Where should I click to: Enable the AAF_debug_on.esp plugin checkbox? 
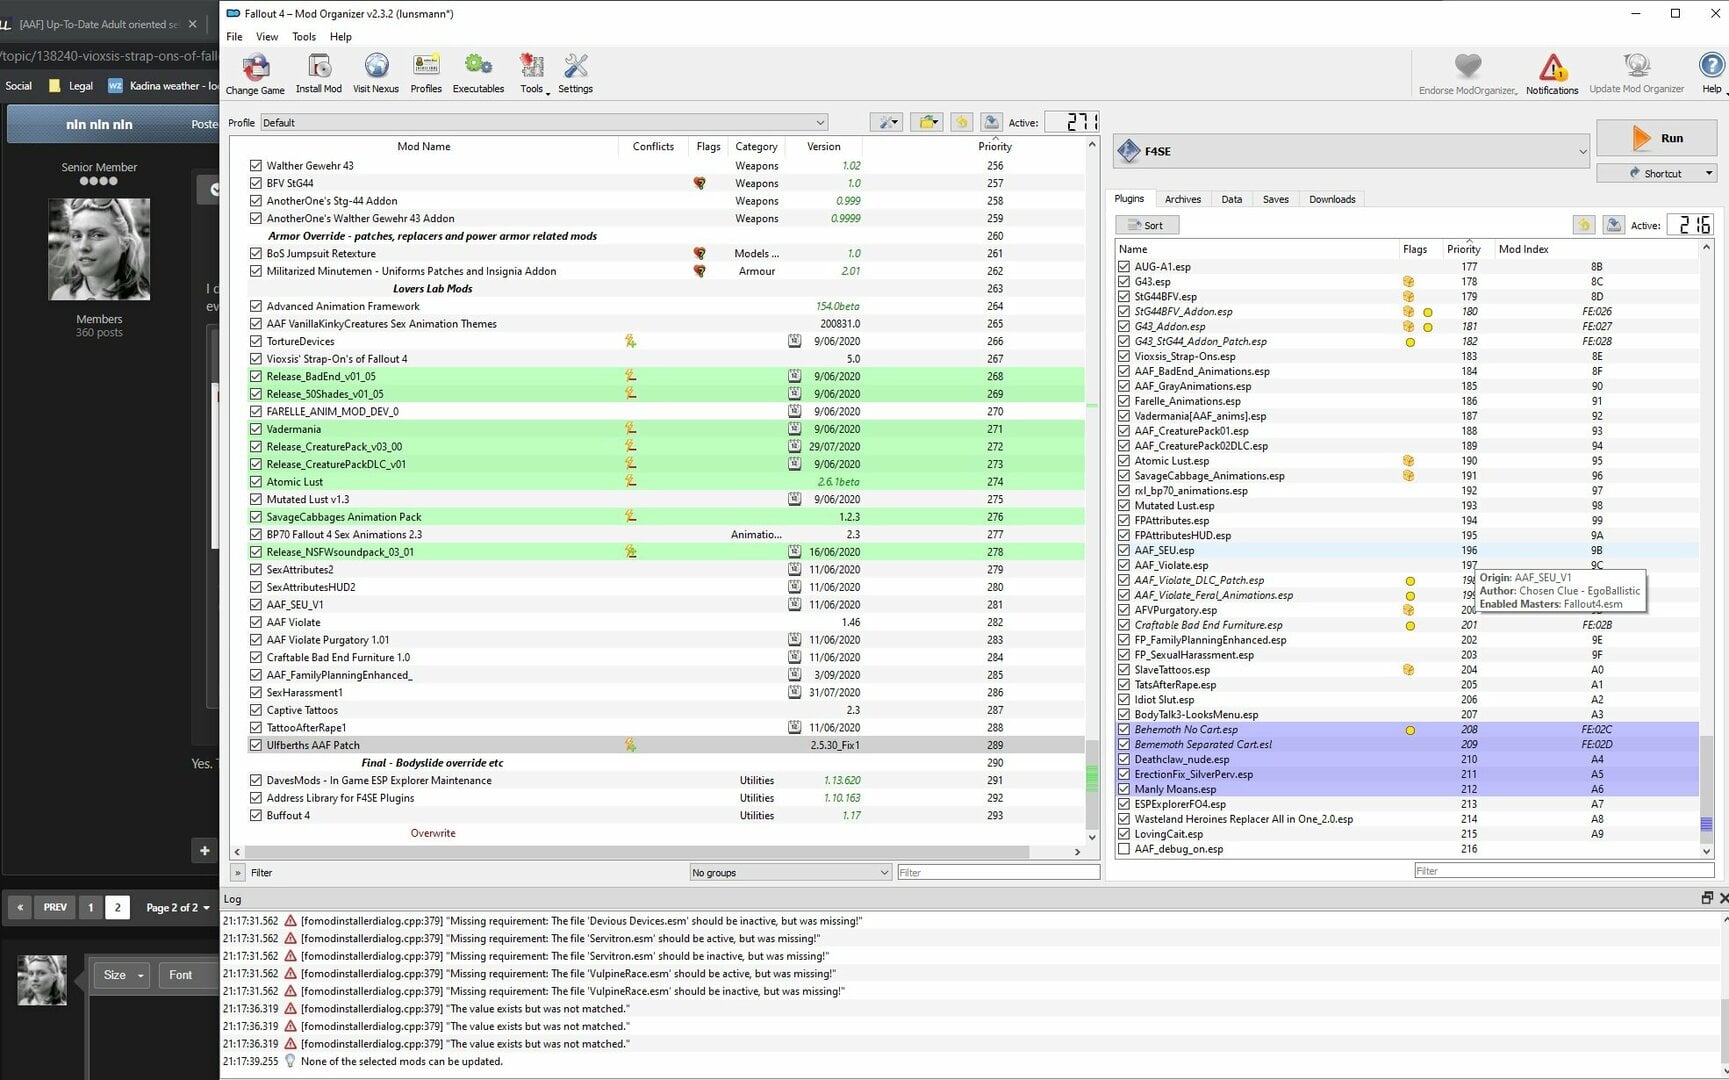point(1124,849)
